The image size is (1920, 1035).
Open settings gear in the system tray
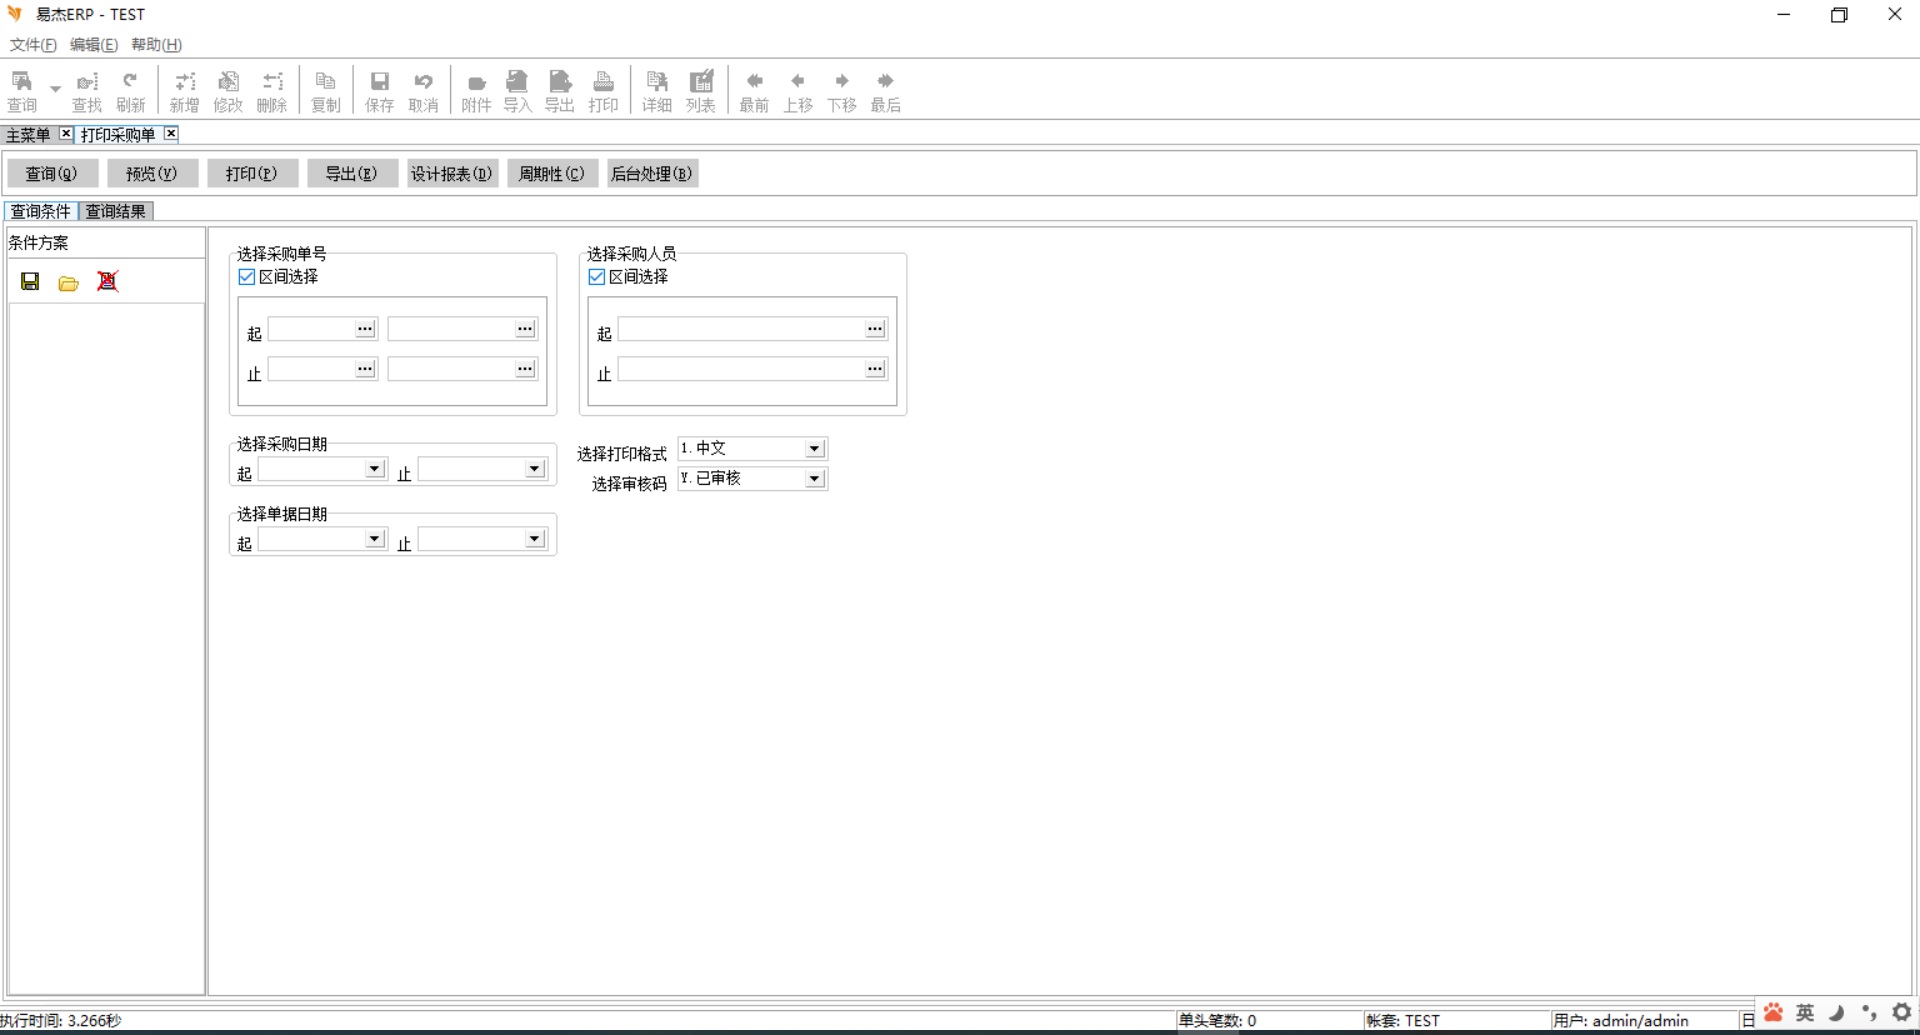1901,1012
